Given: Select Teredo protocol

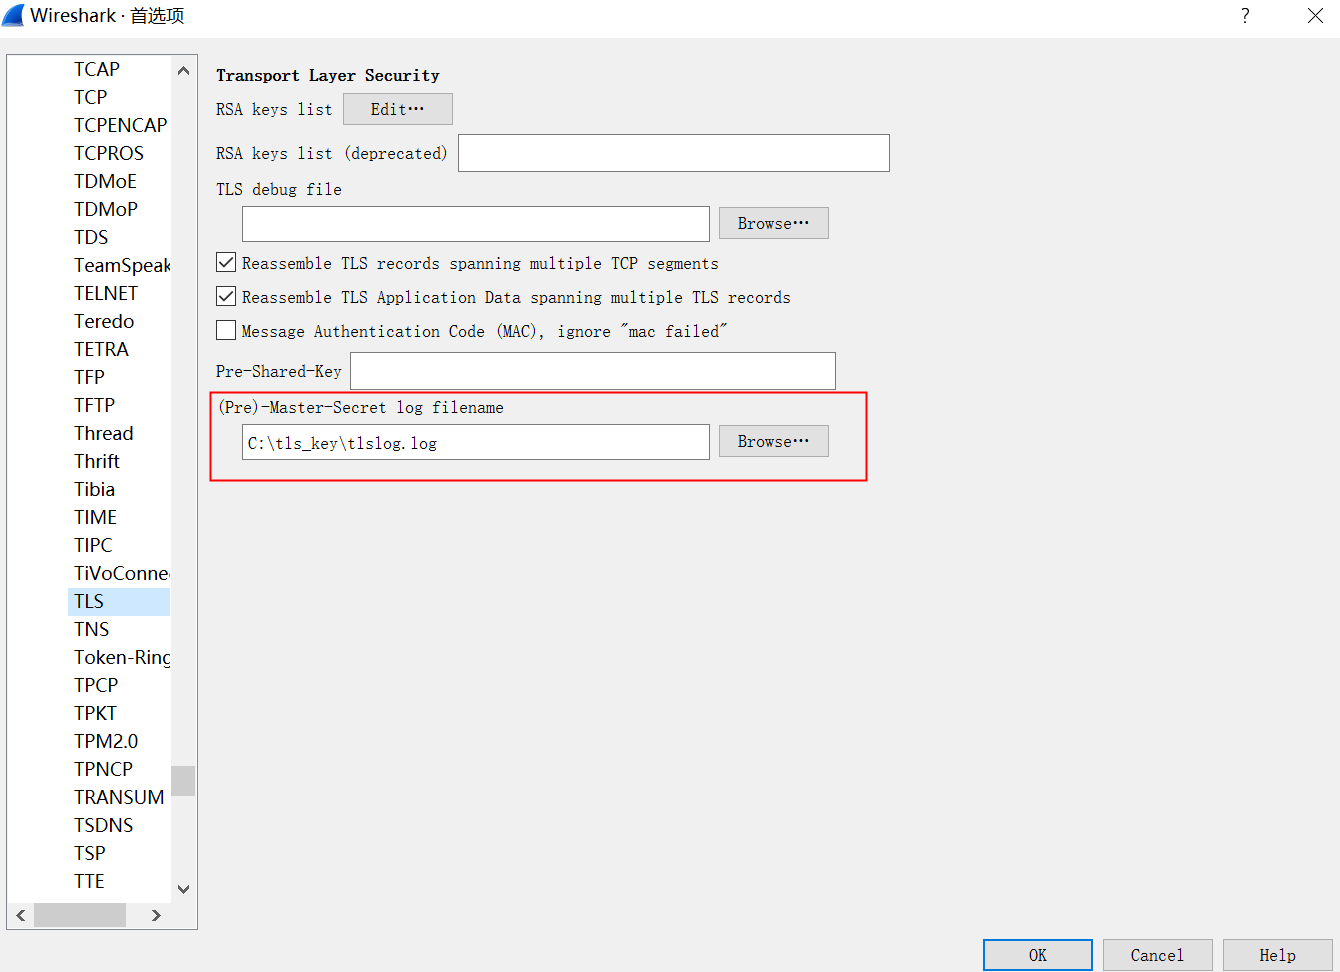Looking at the screenshot, I should 104,321.
